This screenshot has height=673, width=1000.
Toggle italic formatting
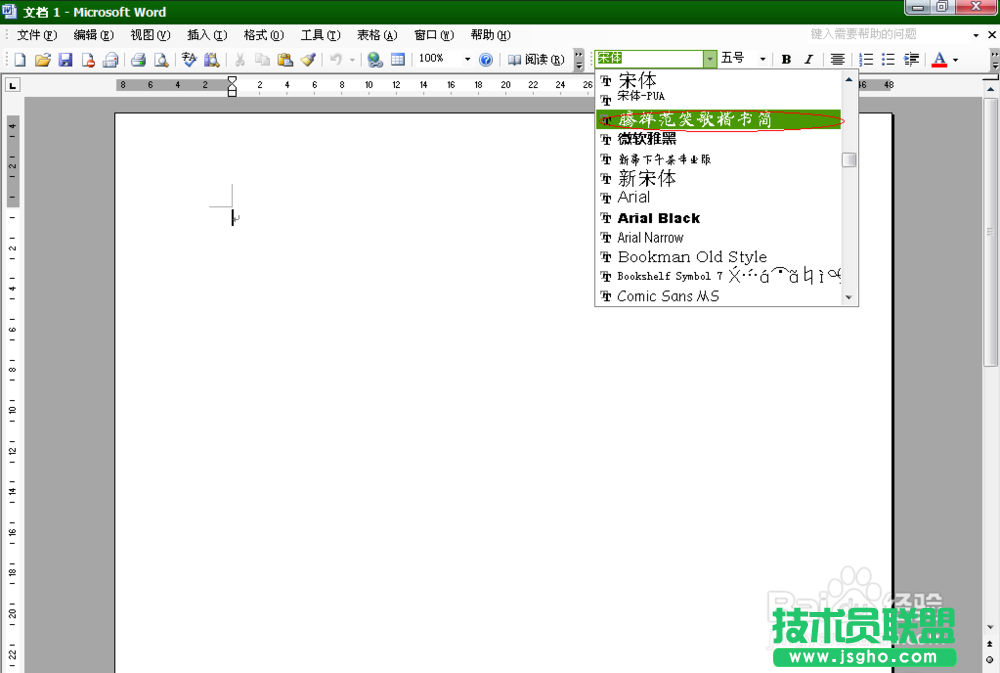[807, 59]
